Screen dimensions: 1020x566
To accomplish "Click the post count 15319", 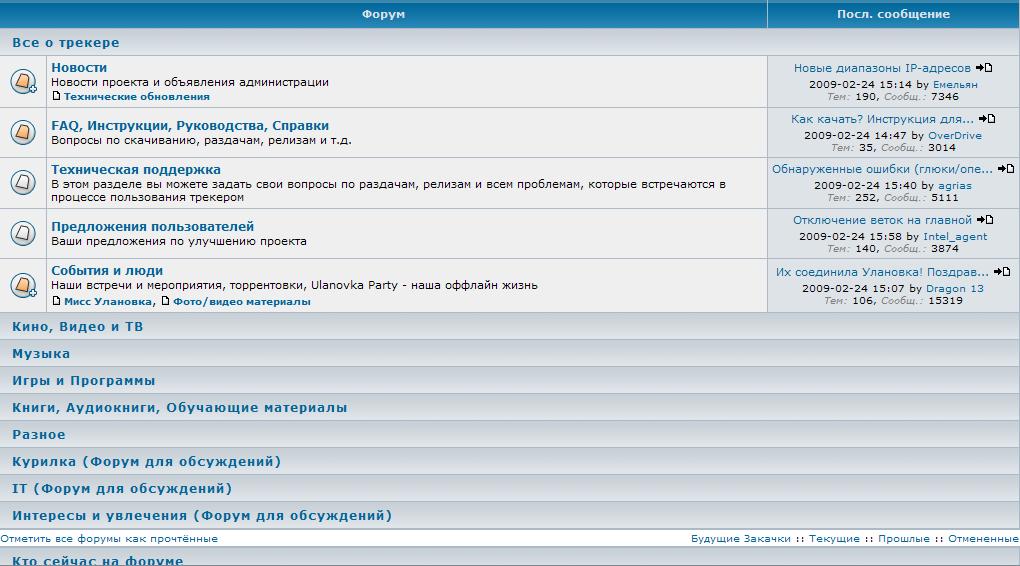I will 946,301.
